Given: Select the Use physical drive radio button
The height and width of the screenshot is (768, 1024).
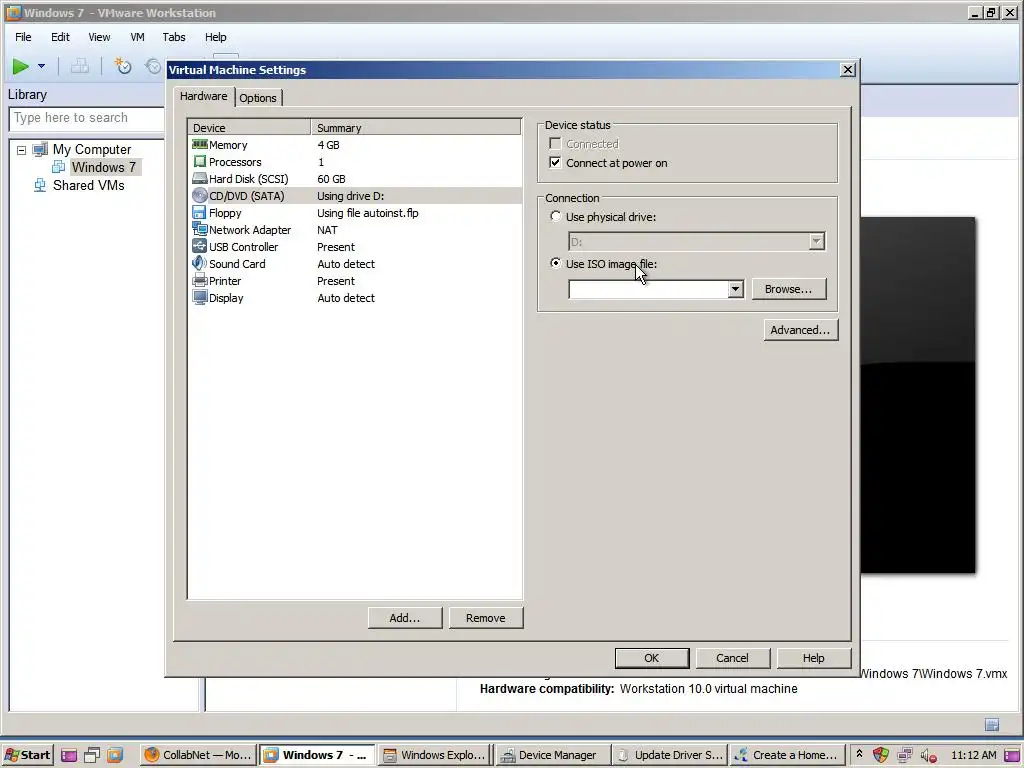Looking at the screenshot, I should coord(556,216).
